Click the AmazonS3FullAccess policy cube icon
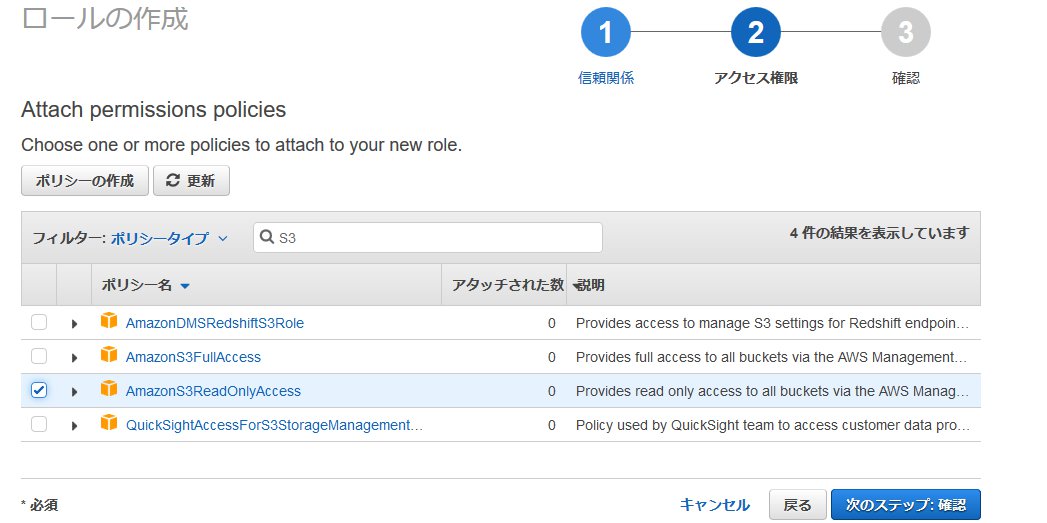Screen dimensions: 1047x523 pos(109,356)
